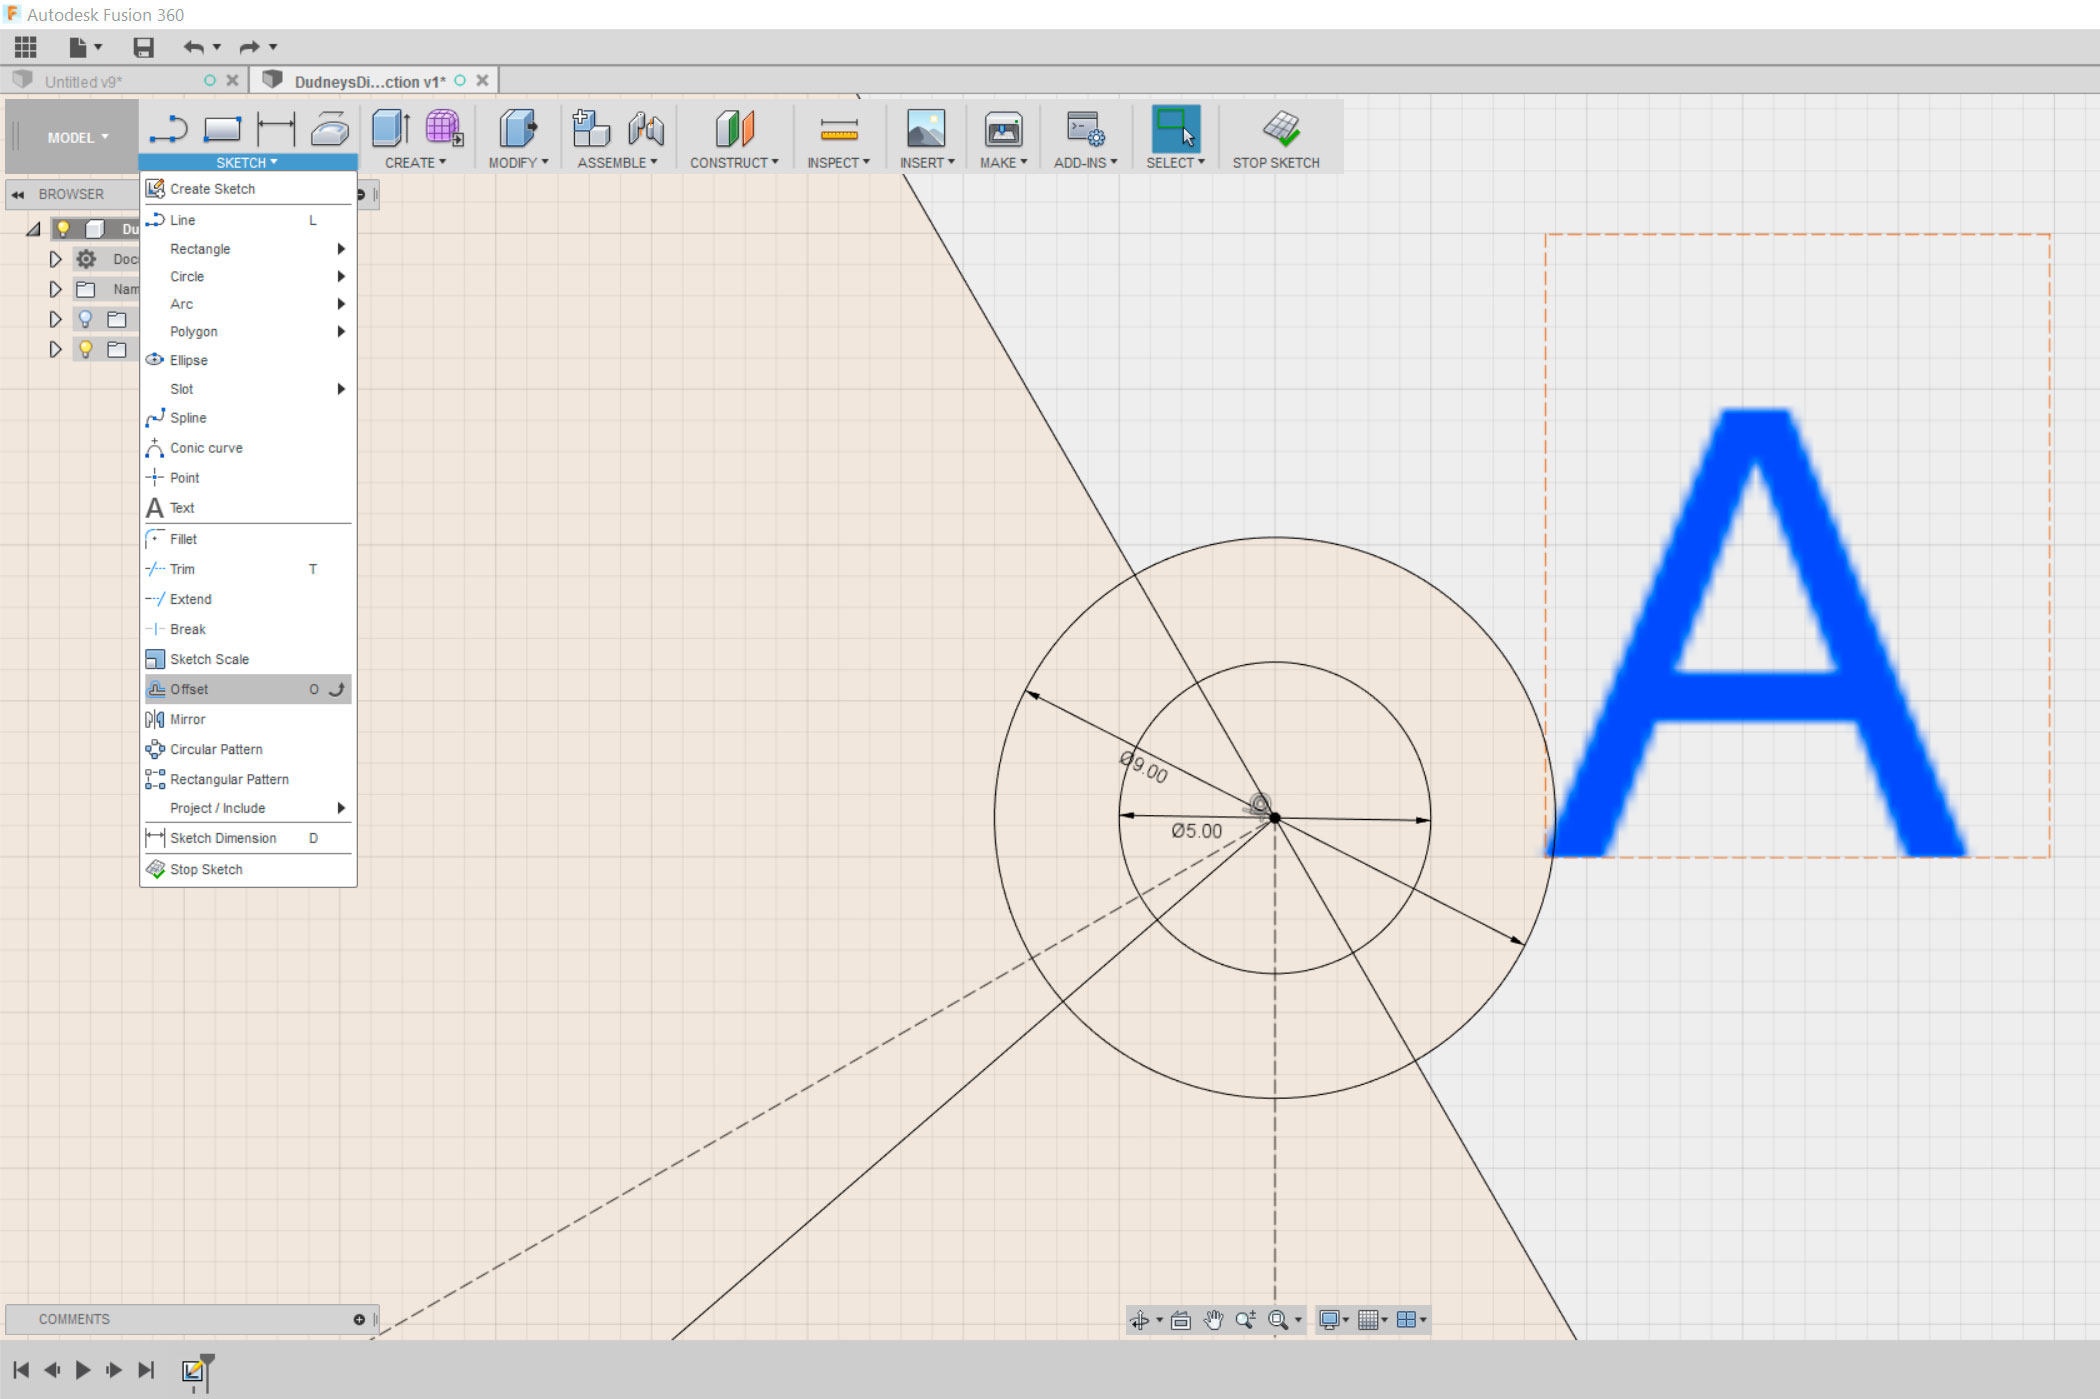Open the CONSTRUCT dropdown menu

(734, 162)
